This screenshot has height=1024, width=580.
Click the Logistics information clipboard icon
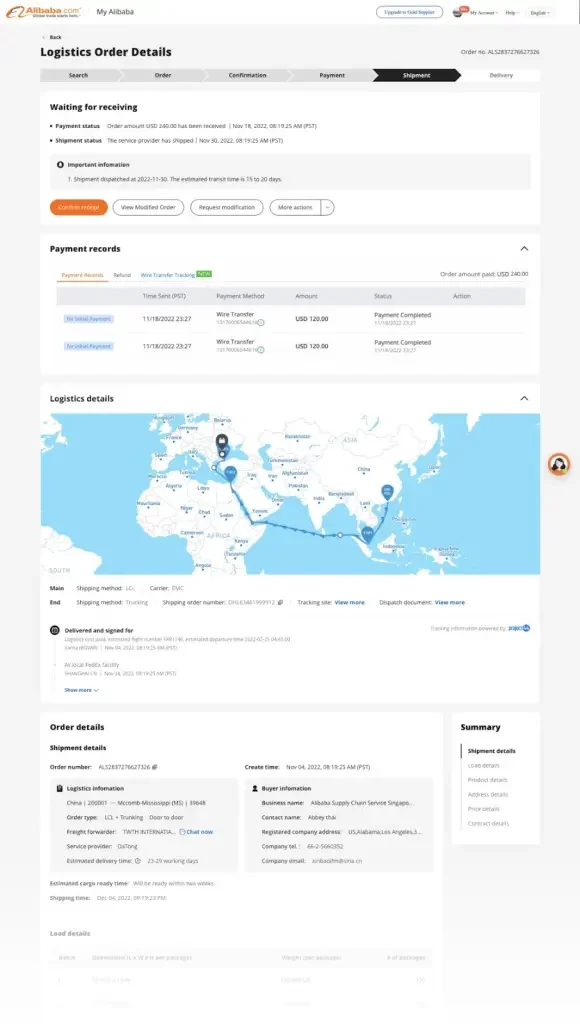pos(60,788)
